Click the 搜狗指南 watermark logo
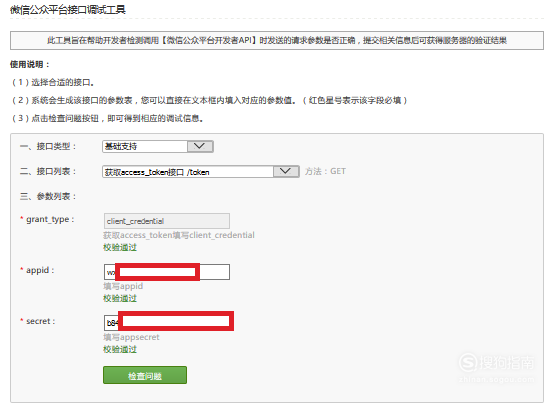The width and height of the screenshot is (559, 409). tap(497, 367)
